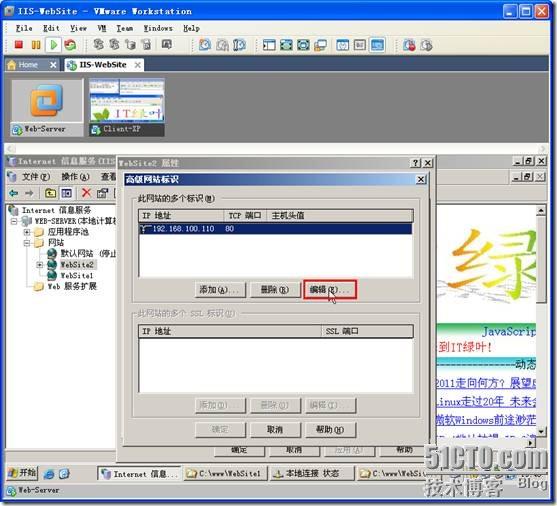Open the 微软Windows前途渺茫 link
Screen dimensions: 557x506
point(486,420)
